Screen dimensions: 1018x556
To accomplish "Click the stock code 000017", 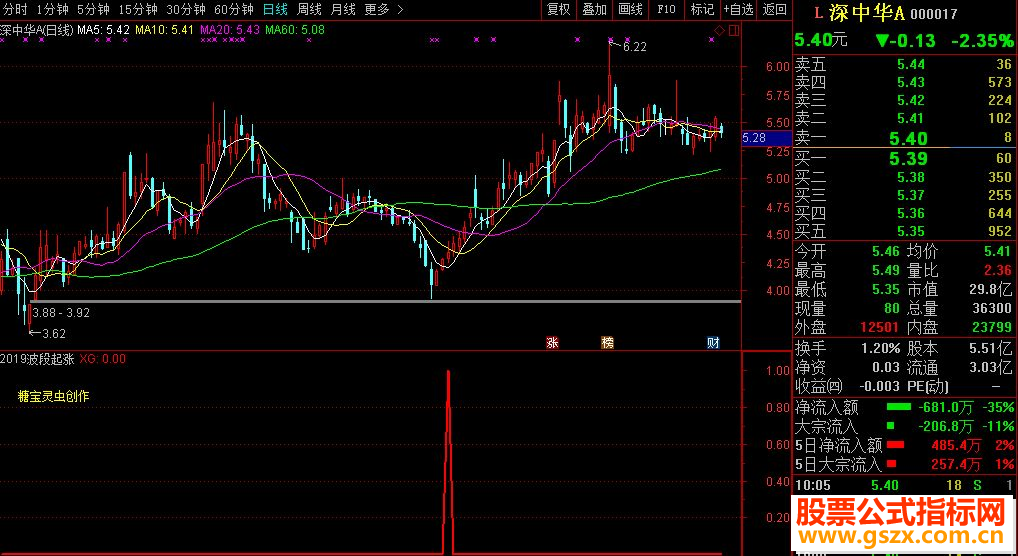I will (x=934, y=14).
